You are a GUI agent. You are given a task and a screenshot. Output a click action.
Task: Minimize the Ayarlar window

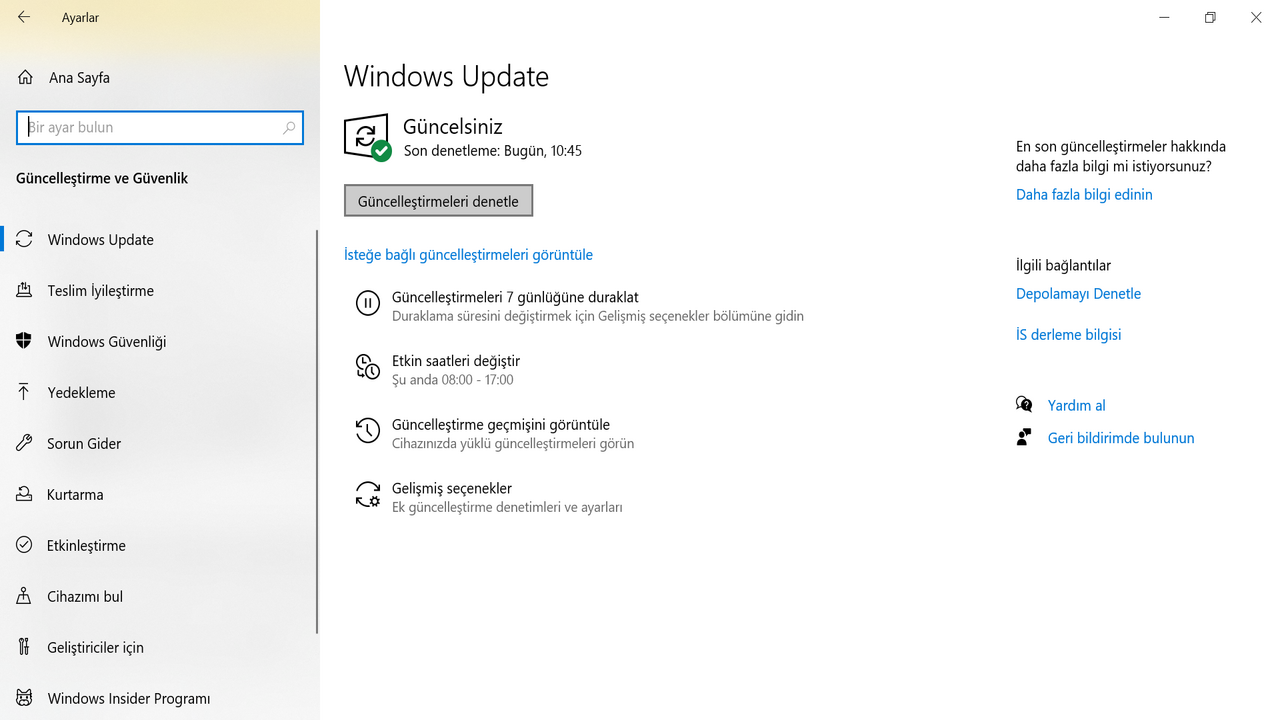[x=1164, y=17]
